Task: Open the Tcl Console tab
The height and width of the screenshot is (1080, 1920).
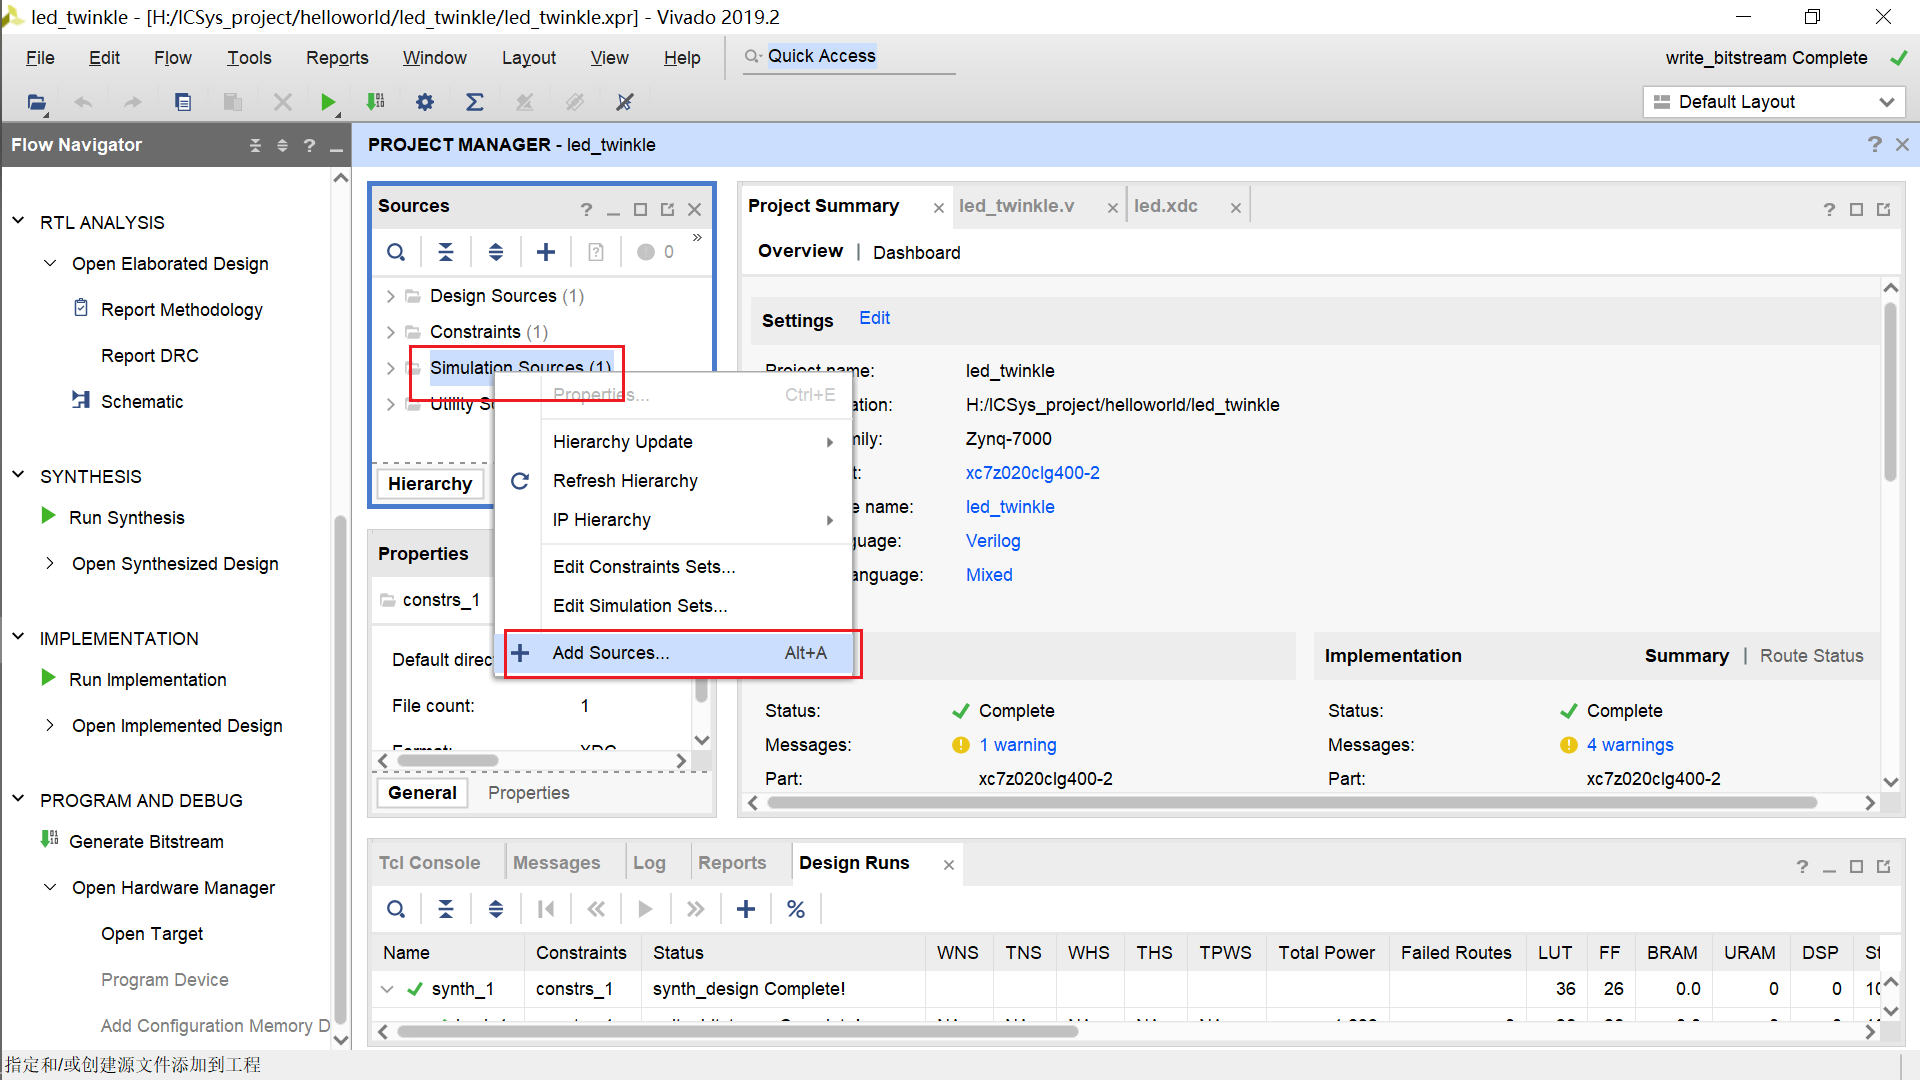Action: click(x=429, y=863)
